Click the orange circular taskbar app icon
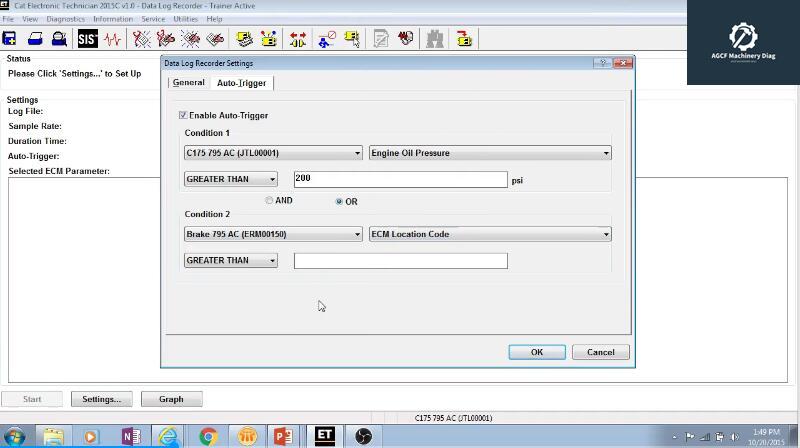 point(247,437)
